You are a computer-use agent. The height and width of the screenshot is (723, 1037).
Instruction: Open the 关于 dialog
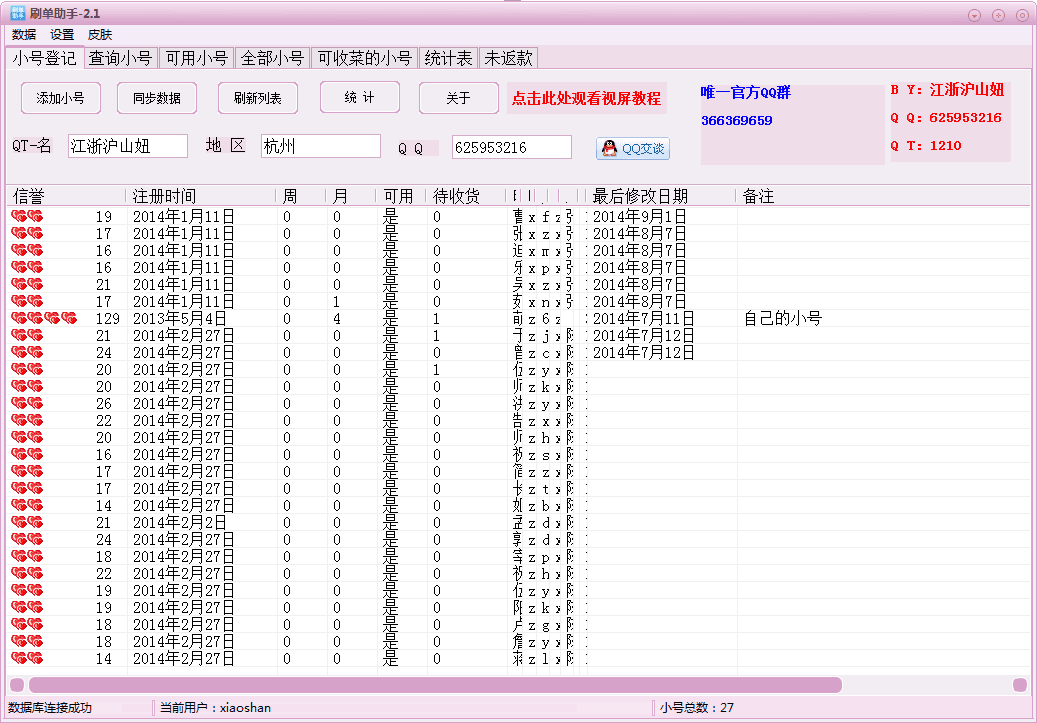point(458,97)
